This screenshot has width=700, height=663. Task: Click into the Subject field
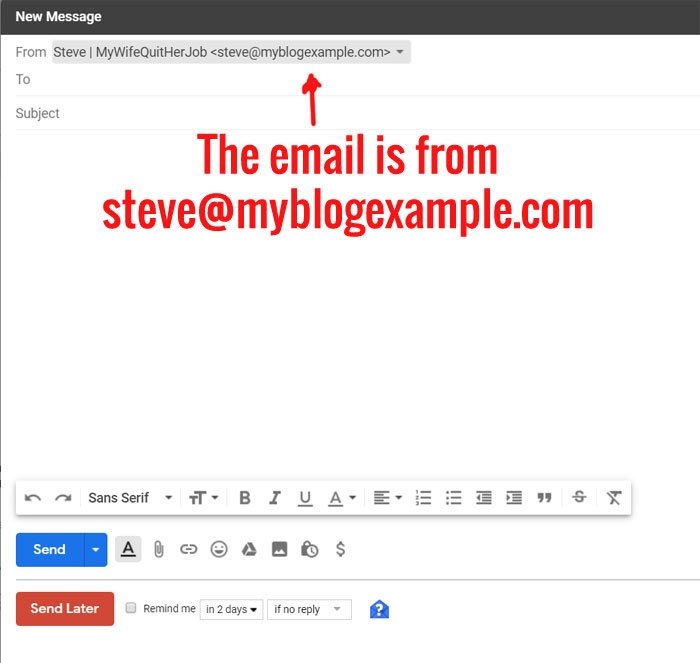point(358,113)
